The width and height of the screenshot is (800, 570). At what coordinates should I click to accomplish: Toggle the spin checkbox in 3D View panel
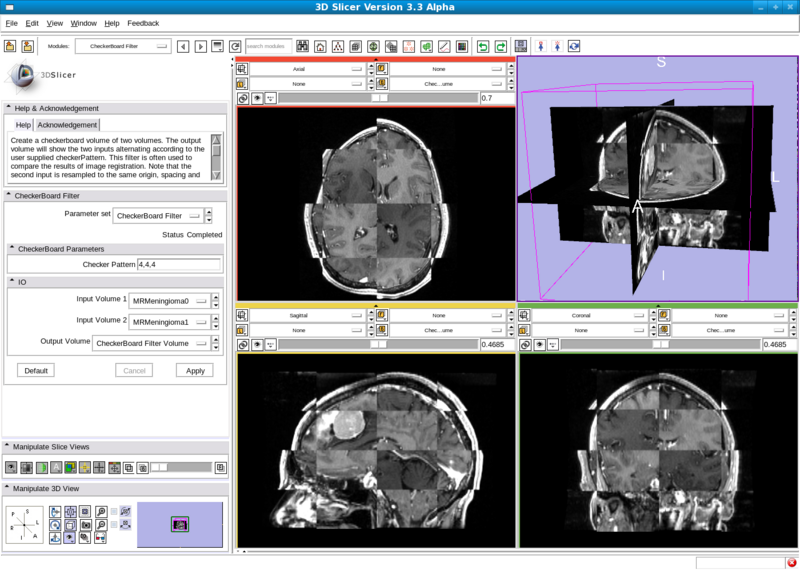coord(114,512)
